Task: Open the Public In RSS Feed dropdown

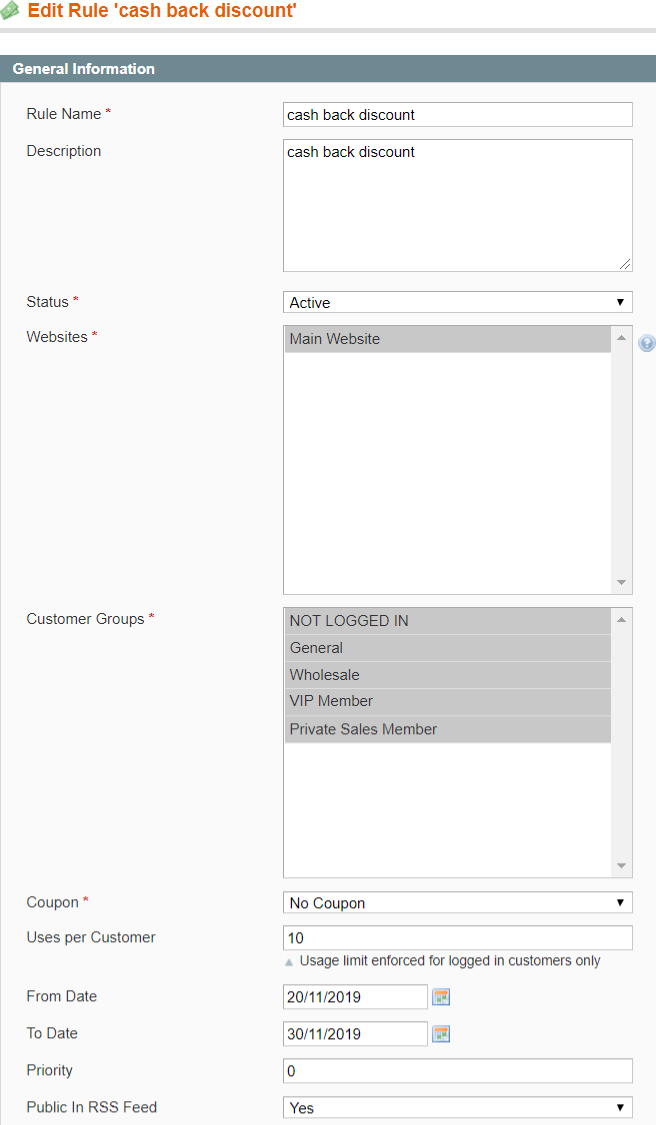Action: pos(457,1108)
